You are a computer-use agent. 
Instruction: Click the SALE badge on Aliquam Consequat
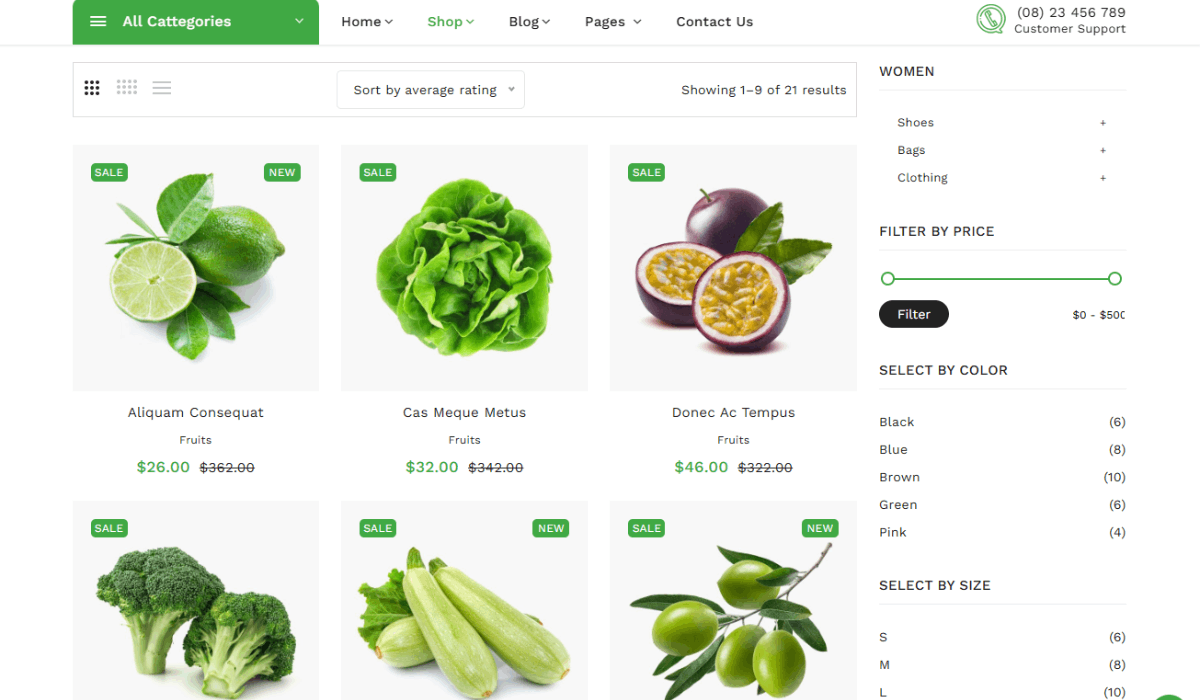[x=109, y=172]
